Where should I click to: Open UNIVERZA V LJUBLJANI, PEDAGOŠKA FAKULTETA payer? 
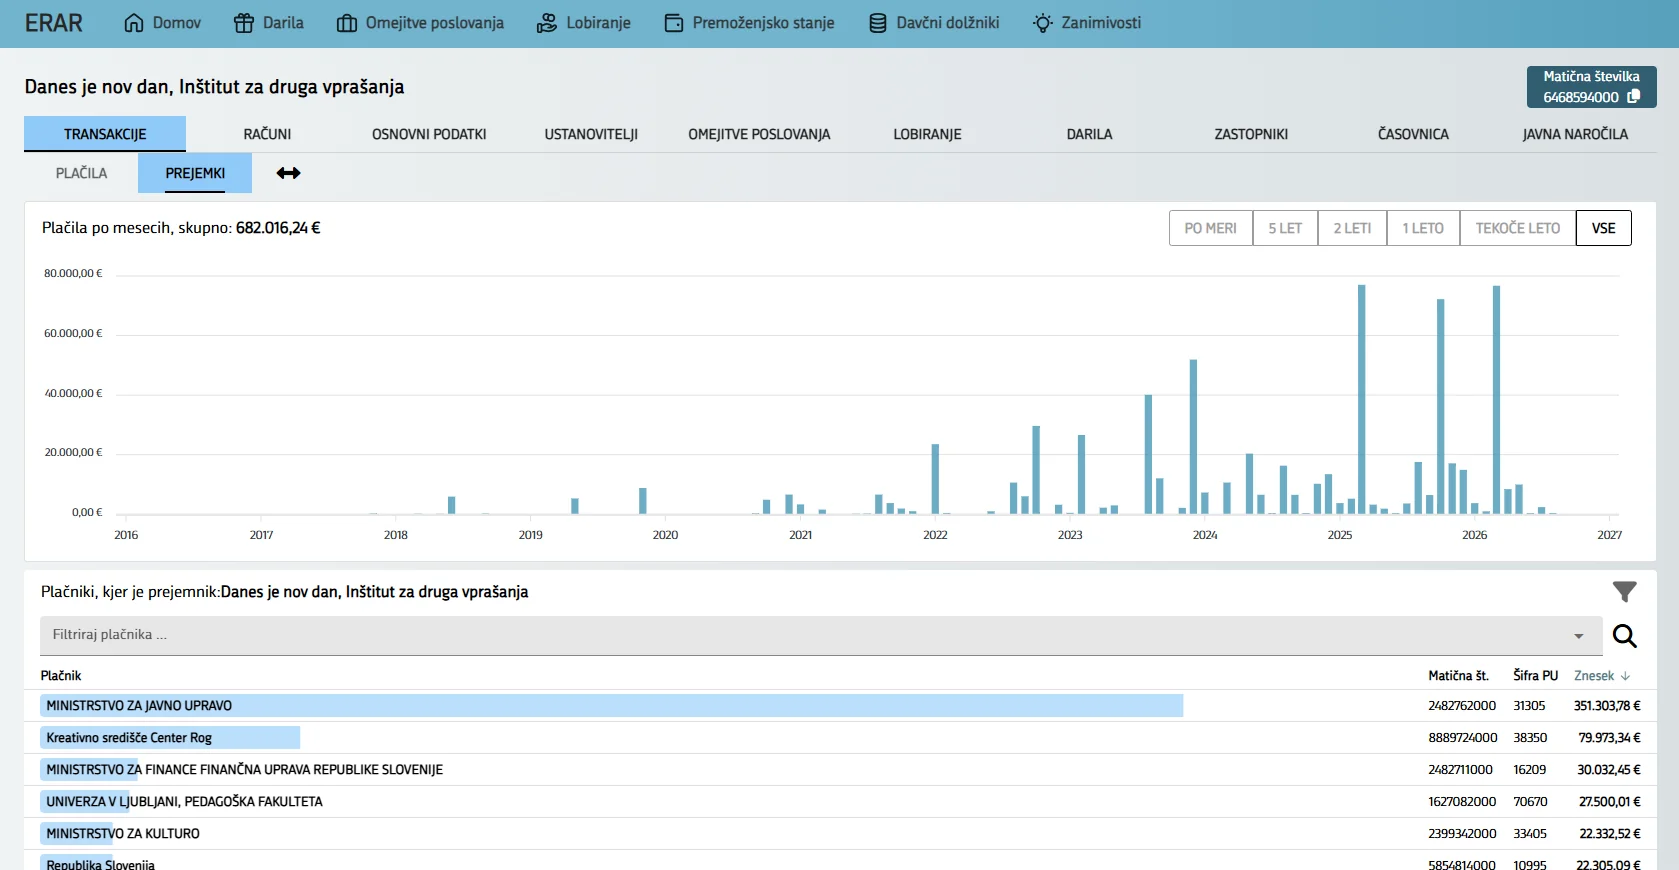coord(840,802)
